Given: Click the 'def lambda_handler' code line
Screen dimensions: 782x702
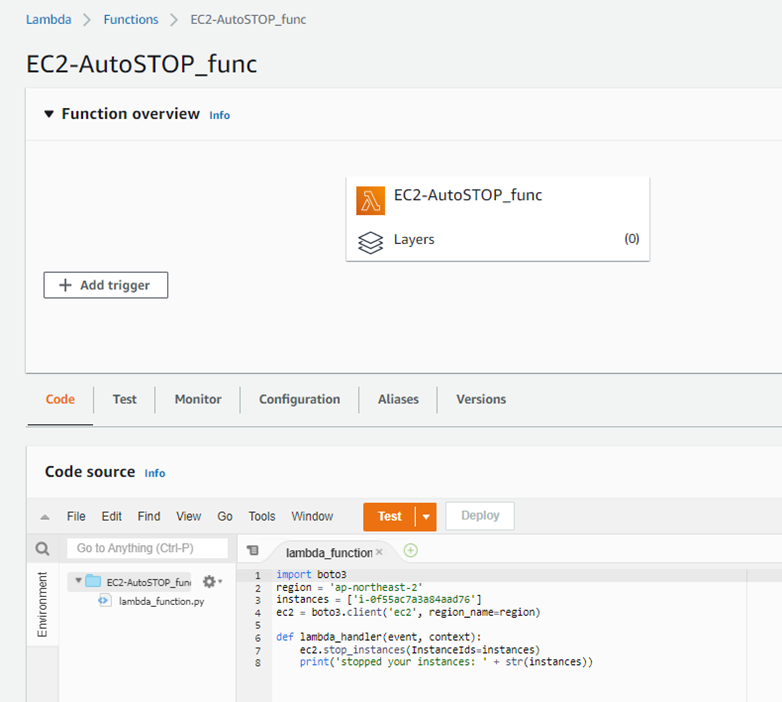Looking at the screenshot, I should (x=379, y=637).
